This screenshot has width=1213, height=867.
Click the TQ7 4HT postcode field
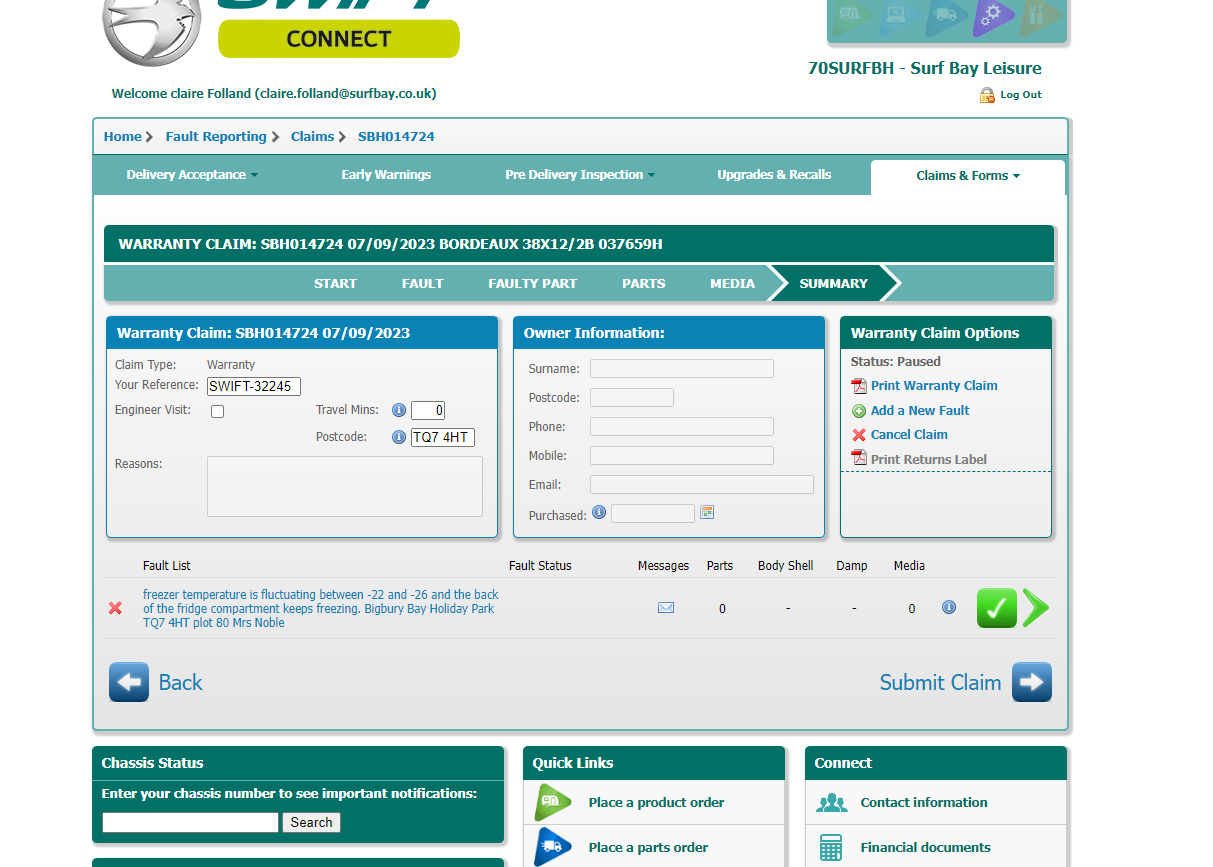click(443, 437)
